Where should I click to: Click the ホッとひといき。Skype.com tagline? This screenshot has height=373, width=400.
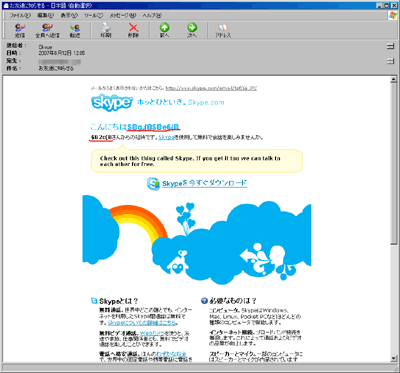click(181, 102)
